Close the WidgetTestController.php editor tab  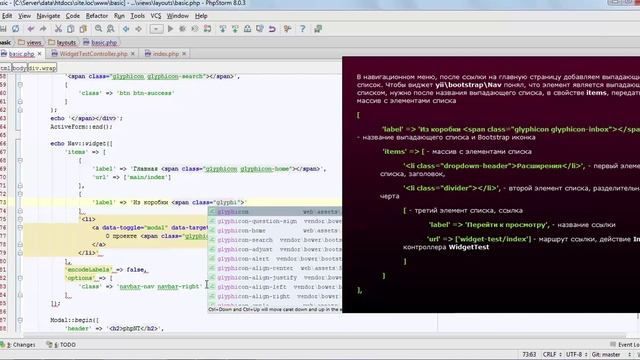tap(133, 54)
